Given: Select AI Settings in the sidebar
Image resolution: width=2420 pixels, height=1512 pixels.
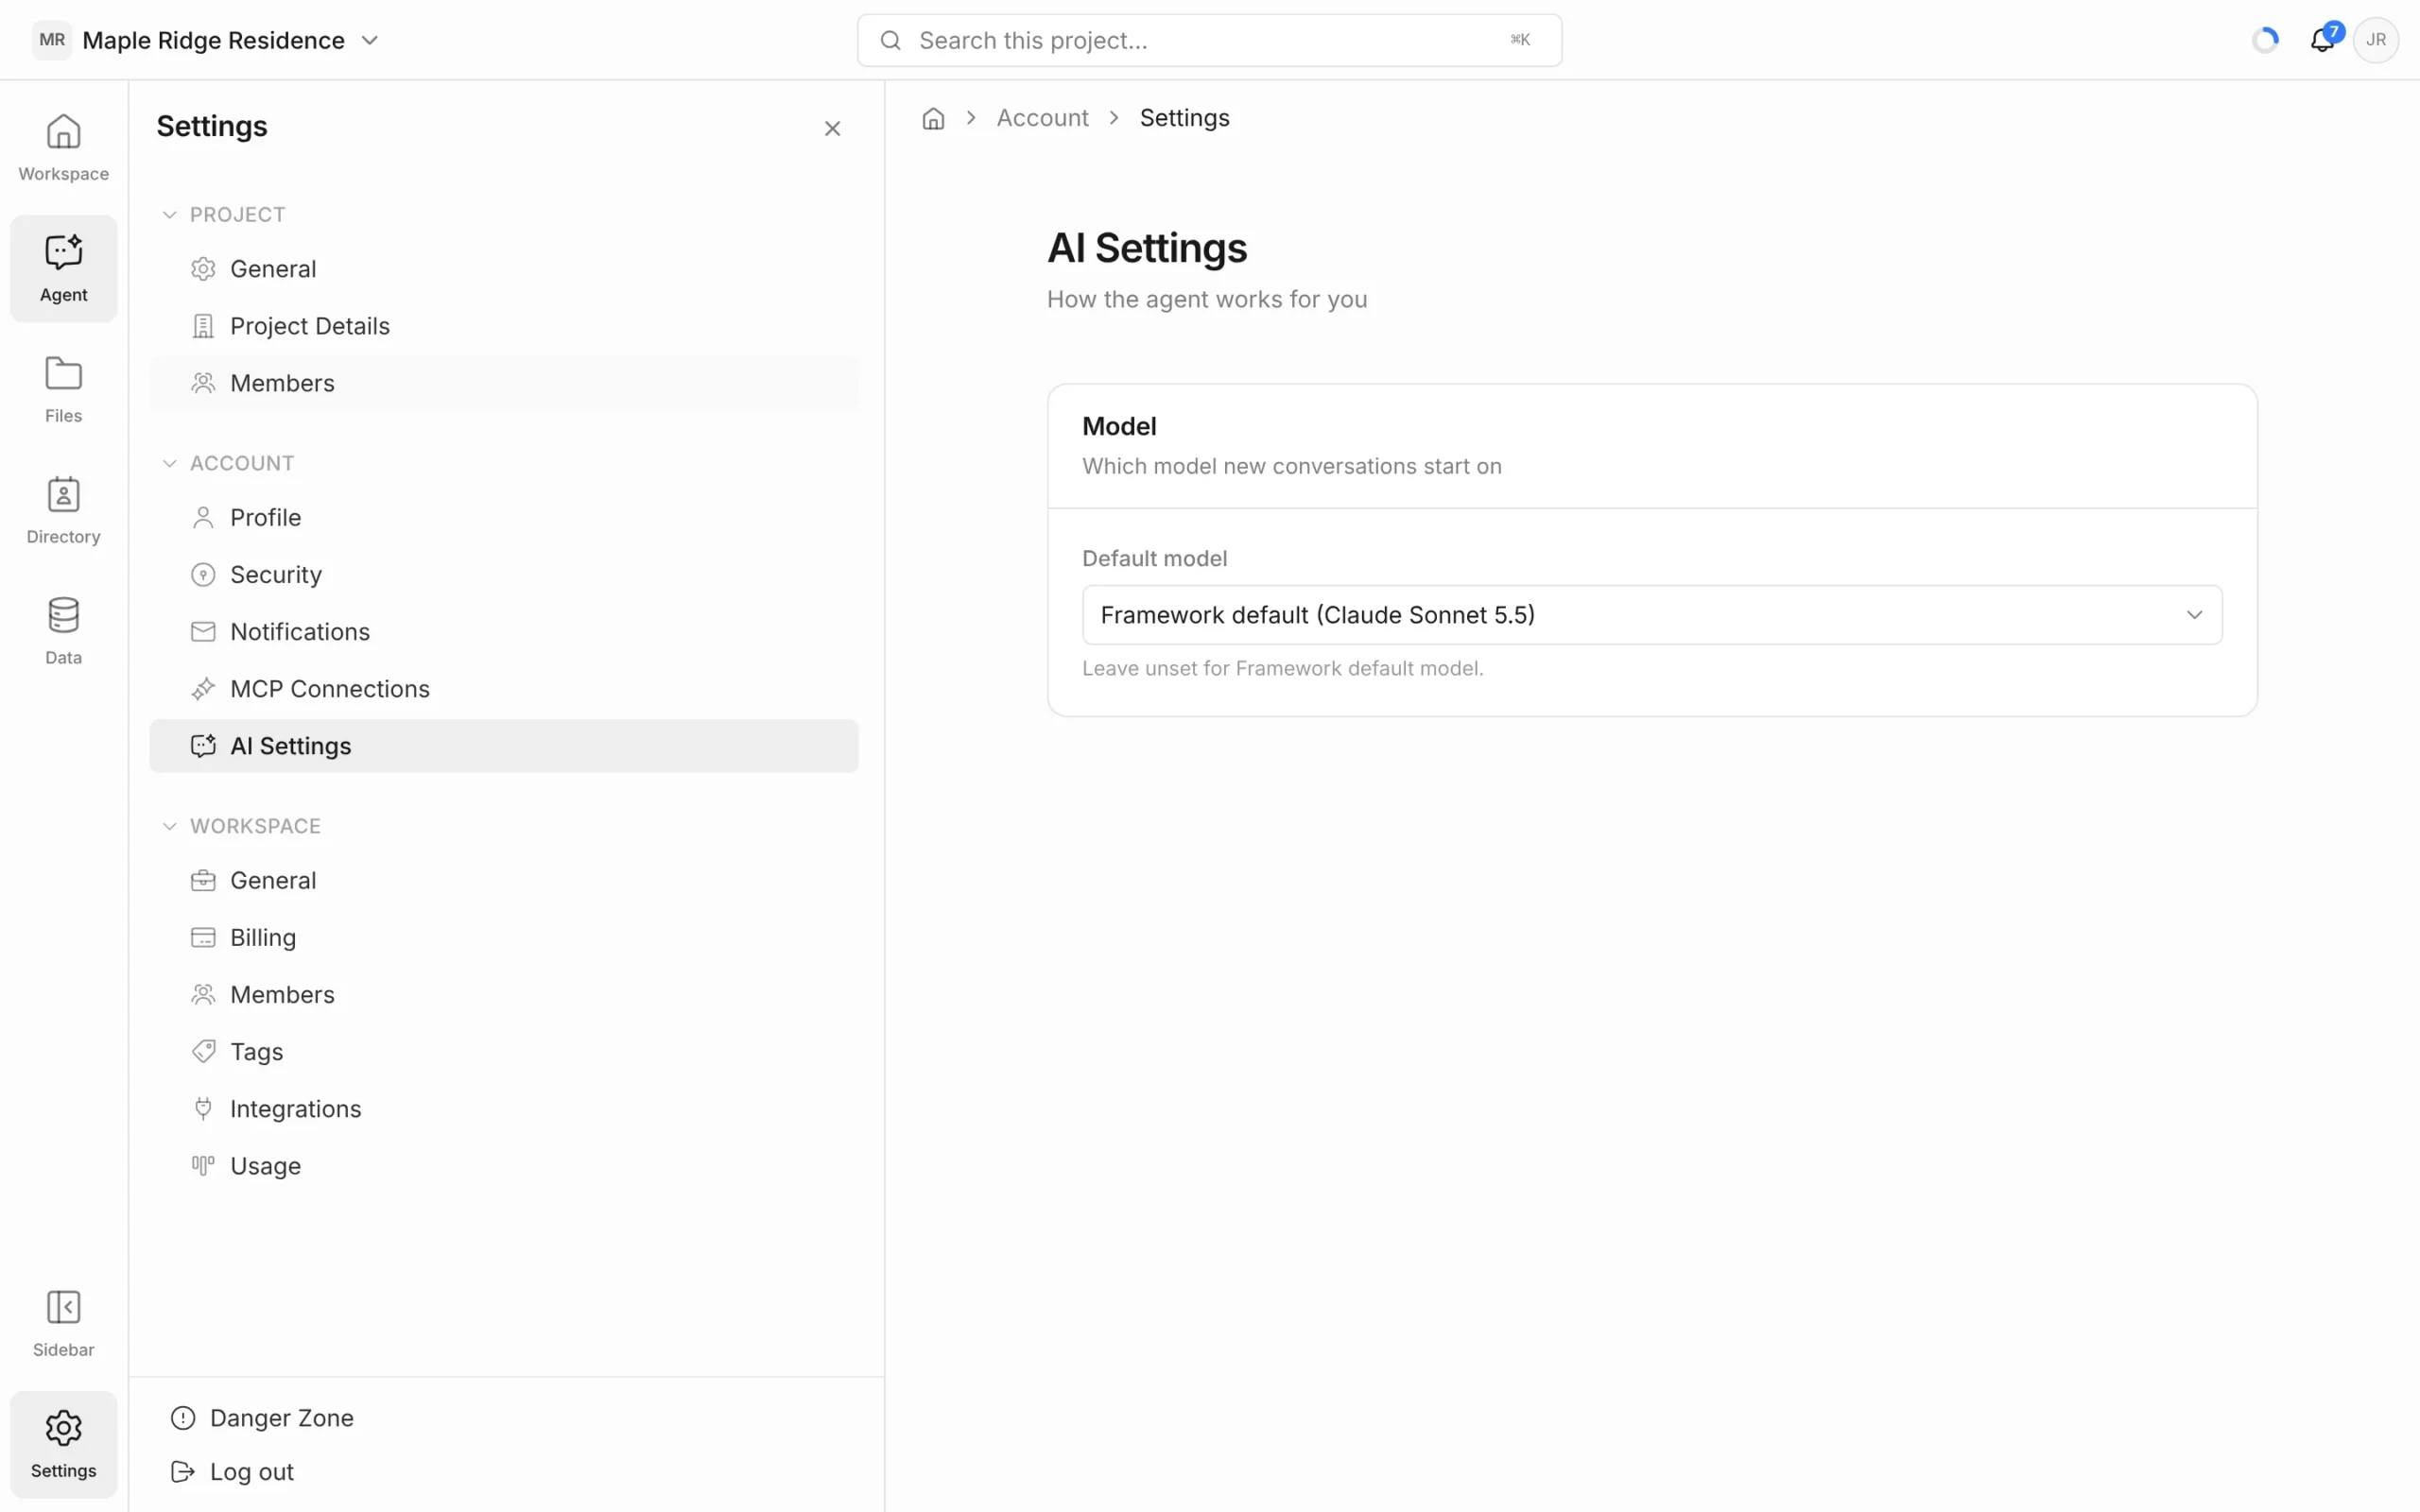Looking at the screenshot, I should pos(504,746).
